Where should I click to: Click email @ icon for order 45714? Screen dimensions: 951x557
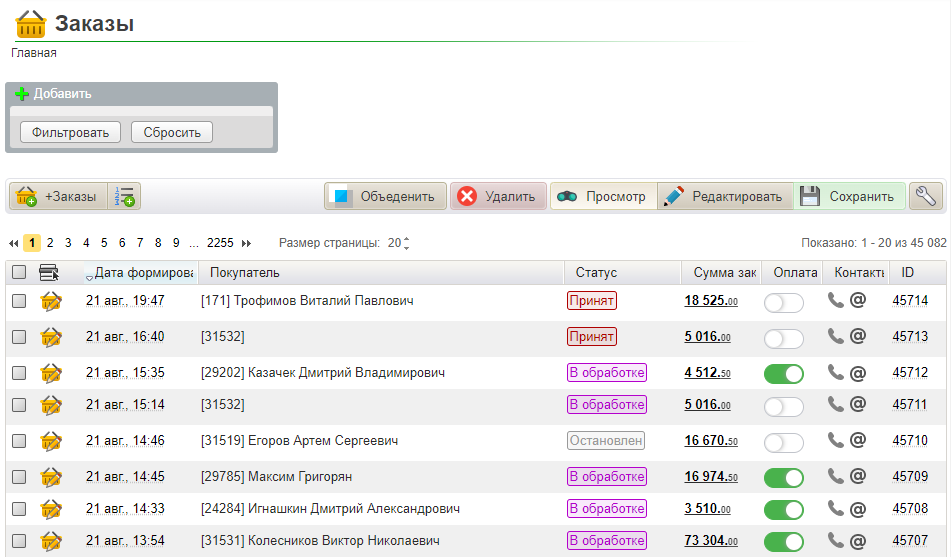click(858, 300)
